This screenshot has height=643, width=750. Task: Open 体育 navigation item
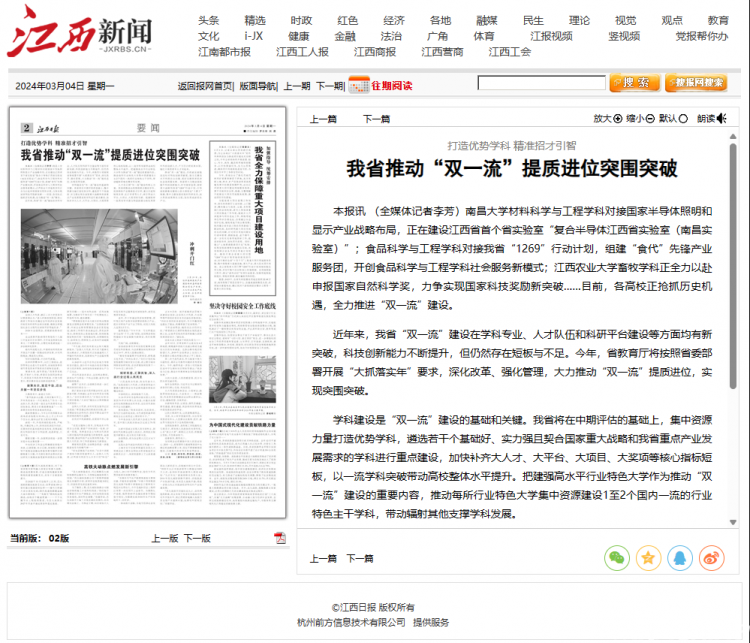[x=484, y=36]
